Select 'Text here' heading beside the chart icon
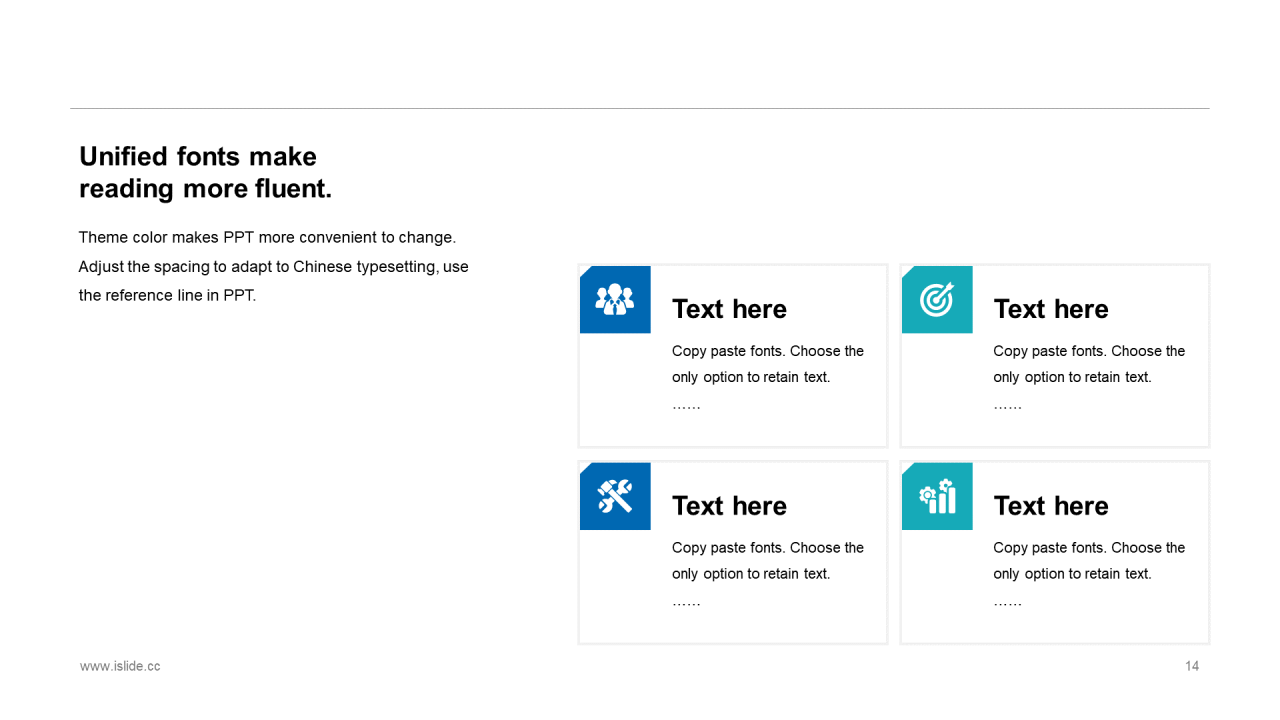 pos(1051,506)
